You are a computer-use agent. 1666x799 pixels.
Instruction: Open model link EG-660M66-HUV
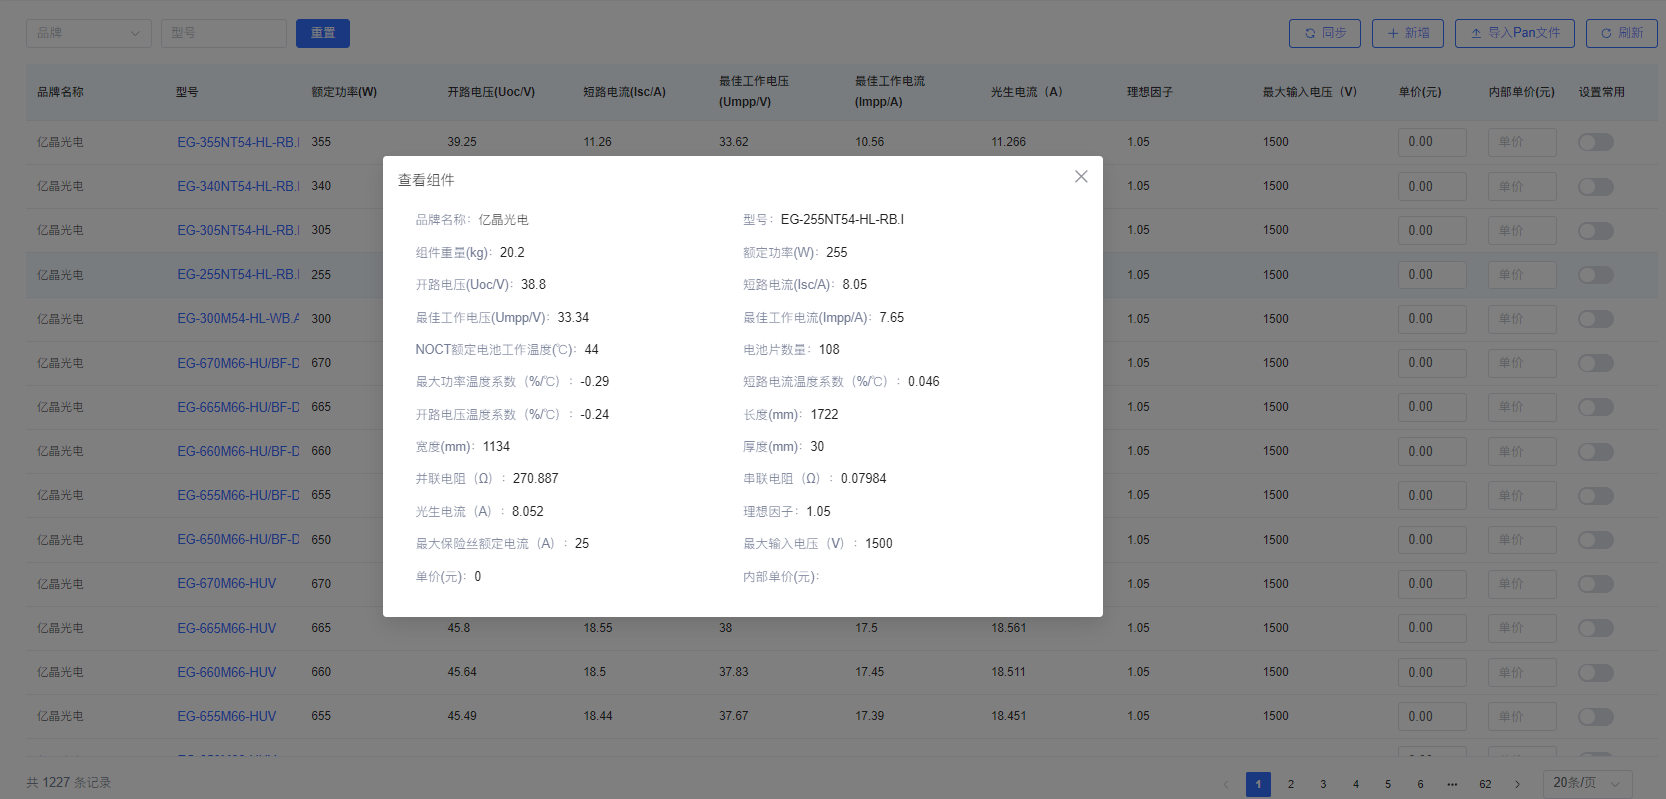point(227,672)
